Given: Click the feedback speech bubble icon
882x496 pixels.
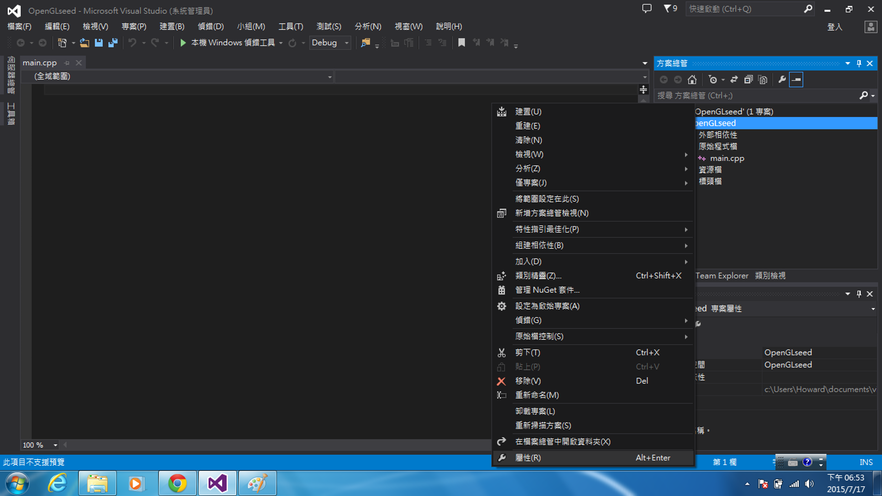Looking at the screenshot, I should [x=647, y=9].
